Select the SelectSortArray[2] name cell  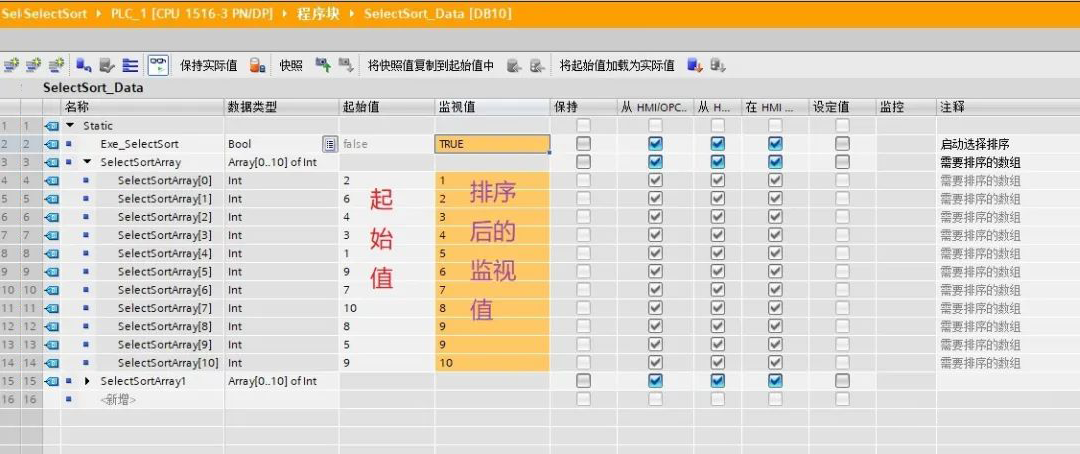(165, 217)
